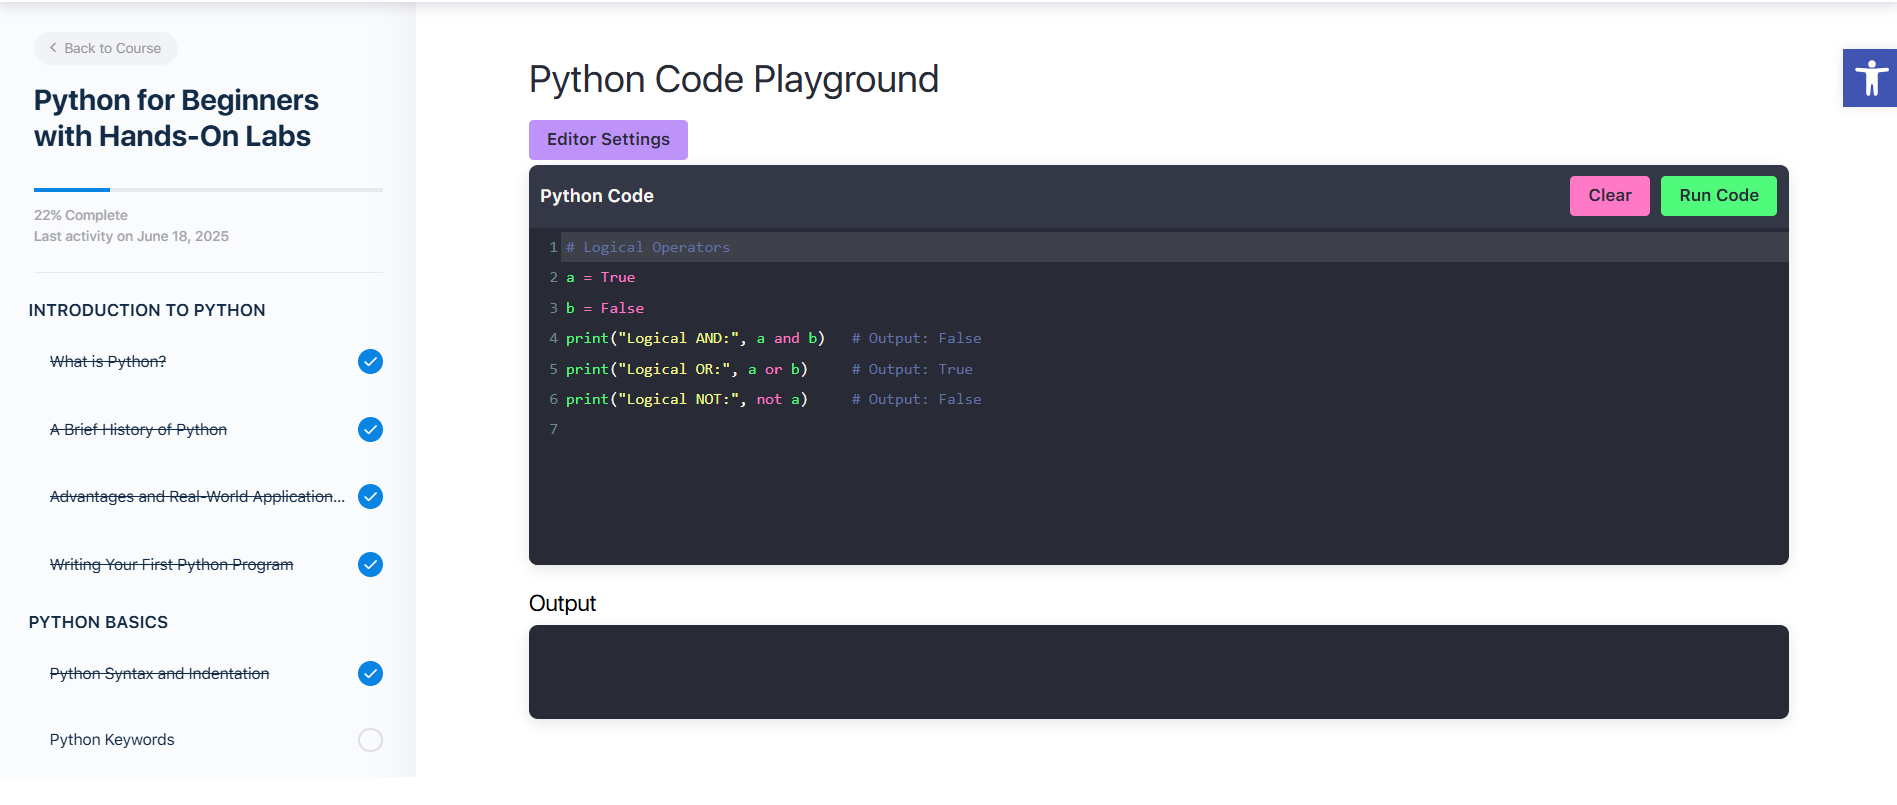Go to Python Syntax and Indentation lesson
The image size is (1897, 805).
[x=159, y=674]
